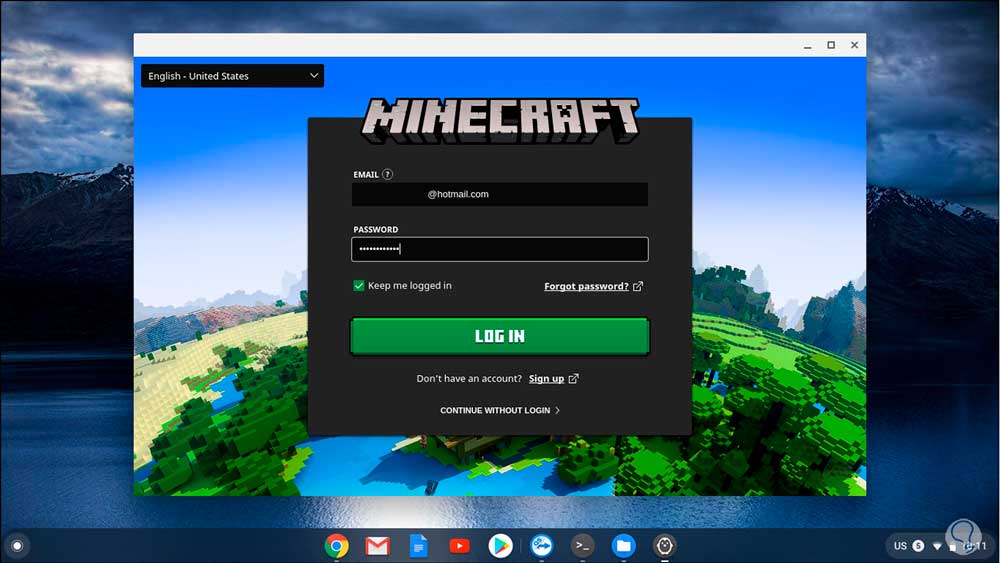1000x563 pixels.
Task: Click the Wi-Fi status icon in tray
Action: (x=937, y=546)
